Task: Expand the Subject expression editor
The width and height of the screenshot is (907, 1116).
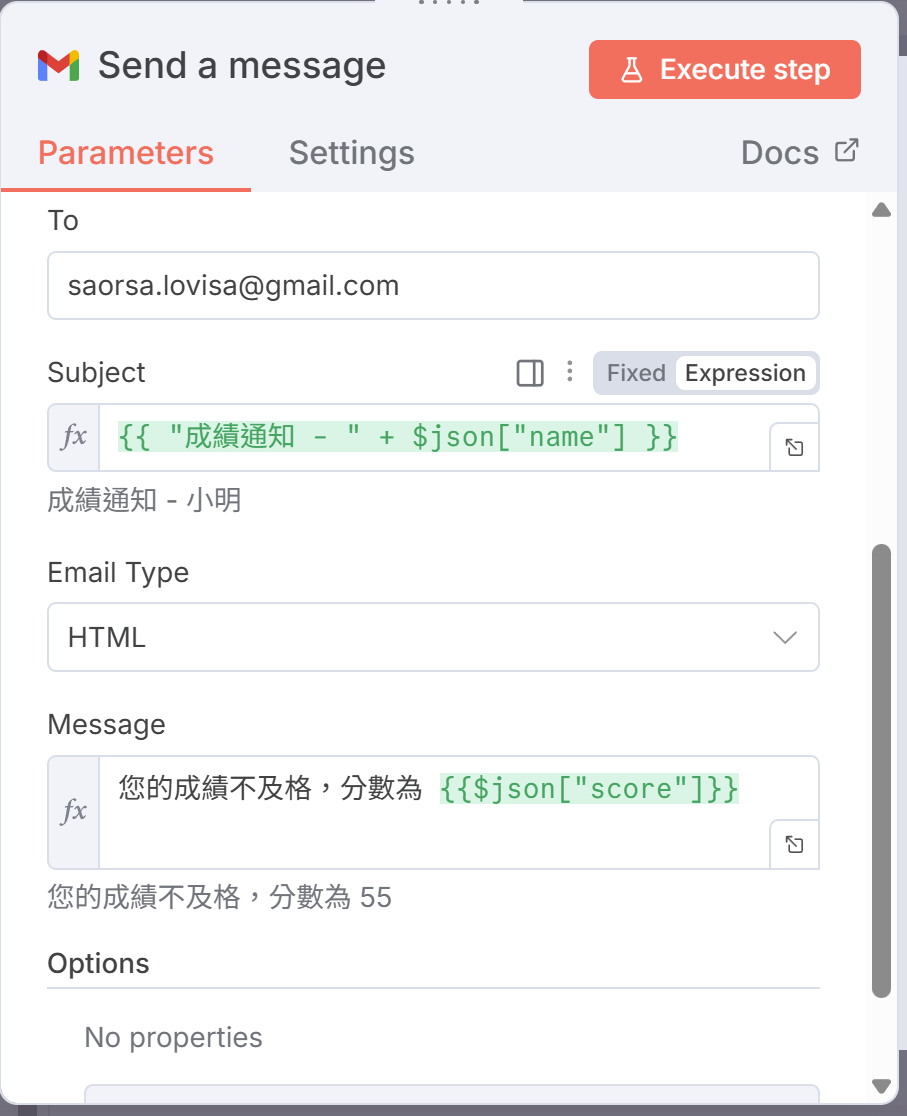Action: tap(794, 448)
